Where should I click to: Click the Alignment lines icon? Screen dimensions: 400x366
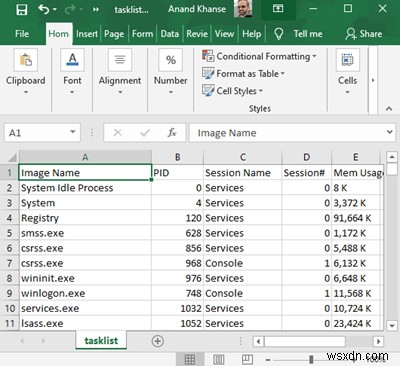coord(120,60)
